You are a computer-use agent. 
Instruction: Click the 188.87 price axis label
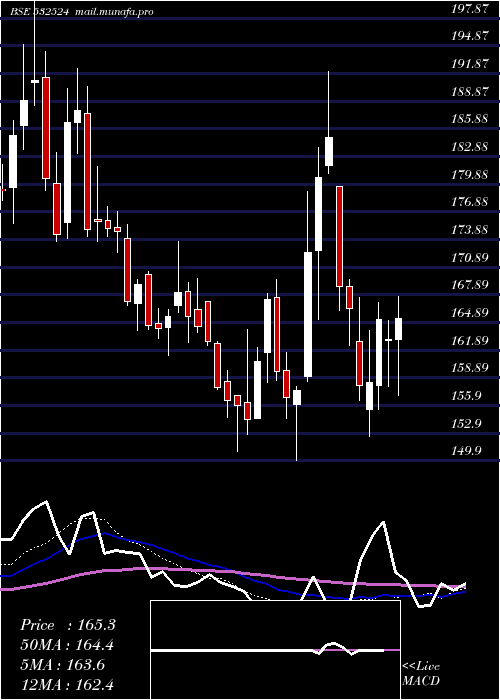coord(469,92)
